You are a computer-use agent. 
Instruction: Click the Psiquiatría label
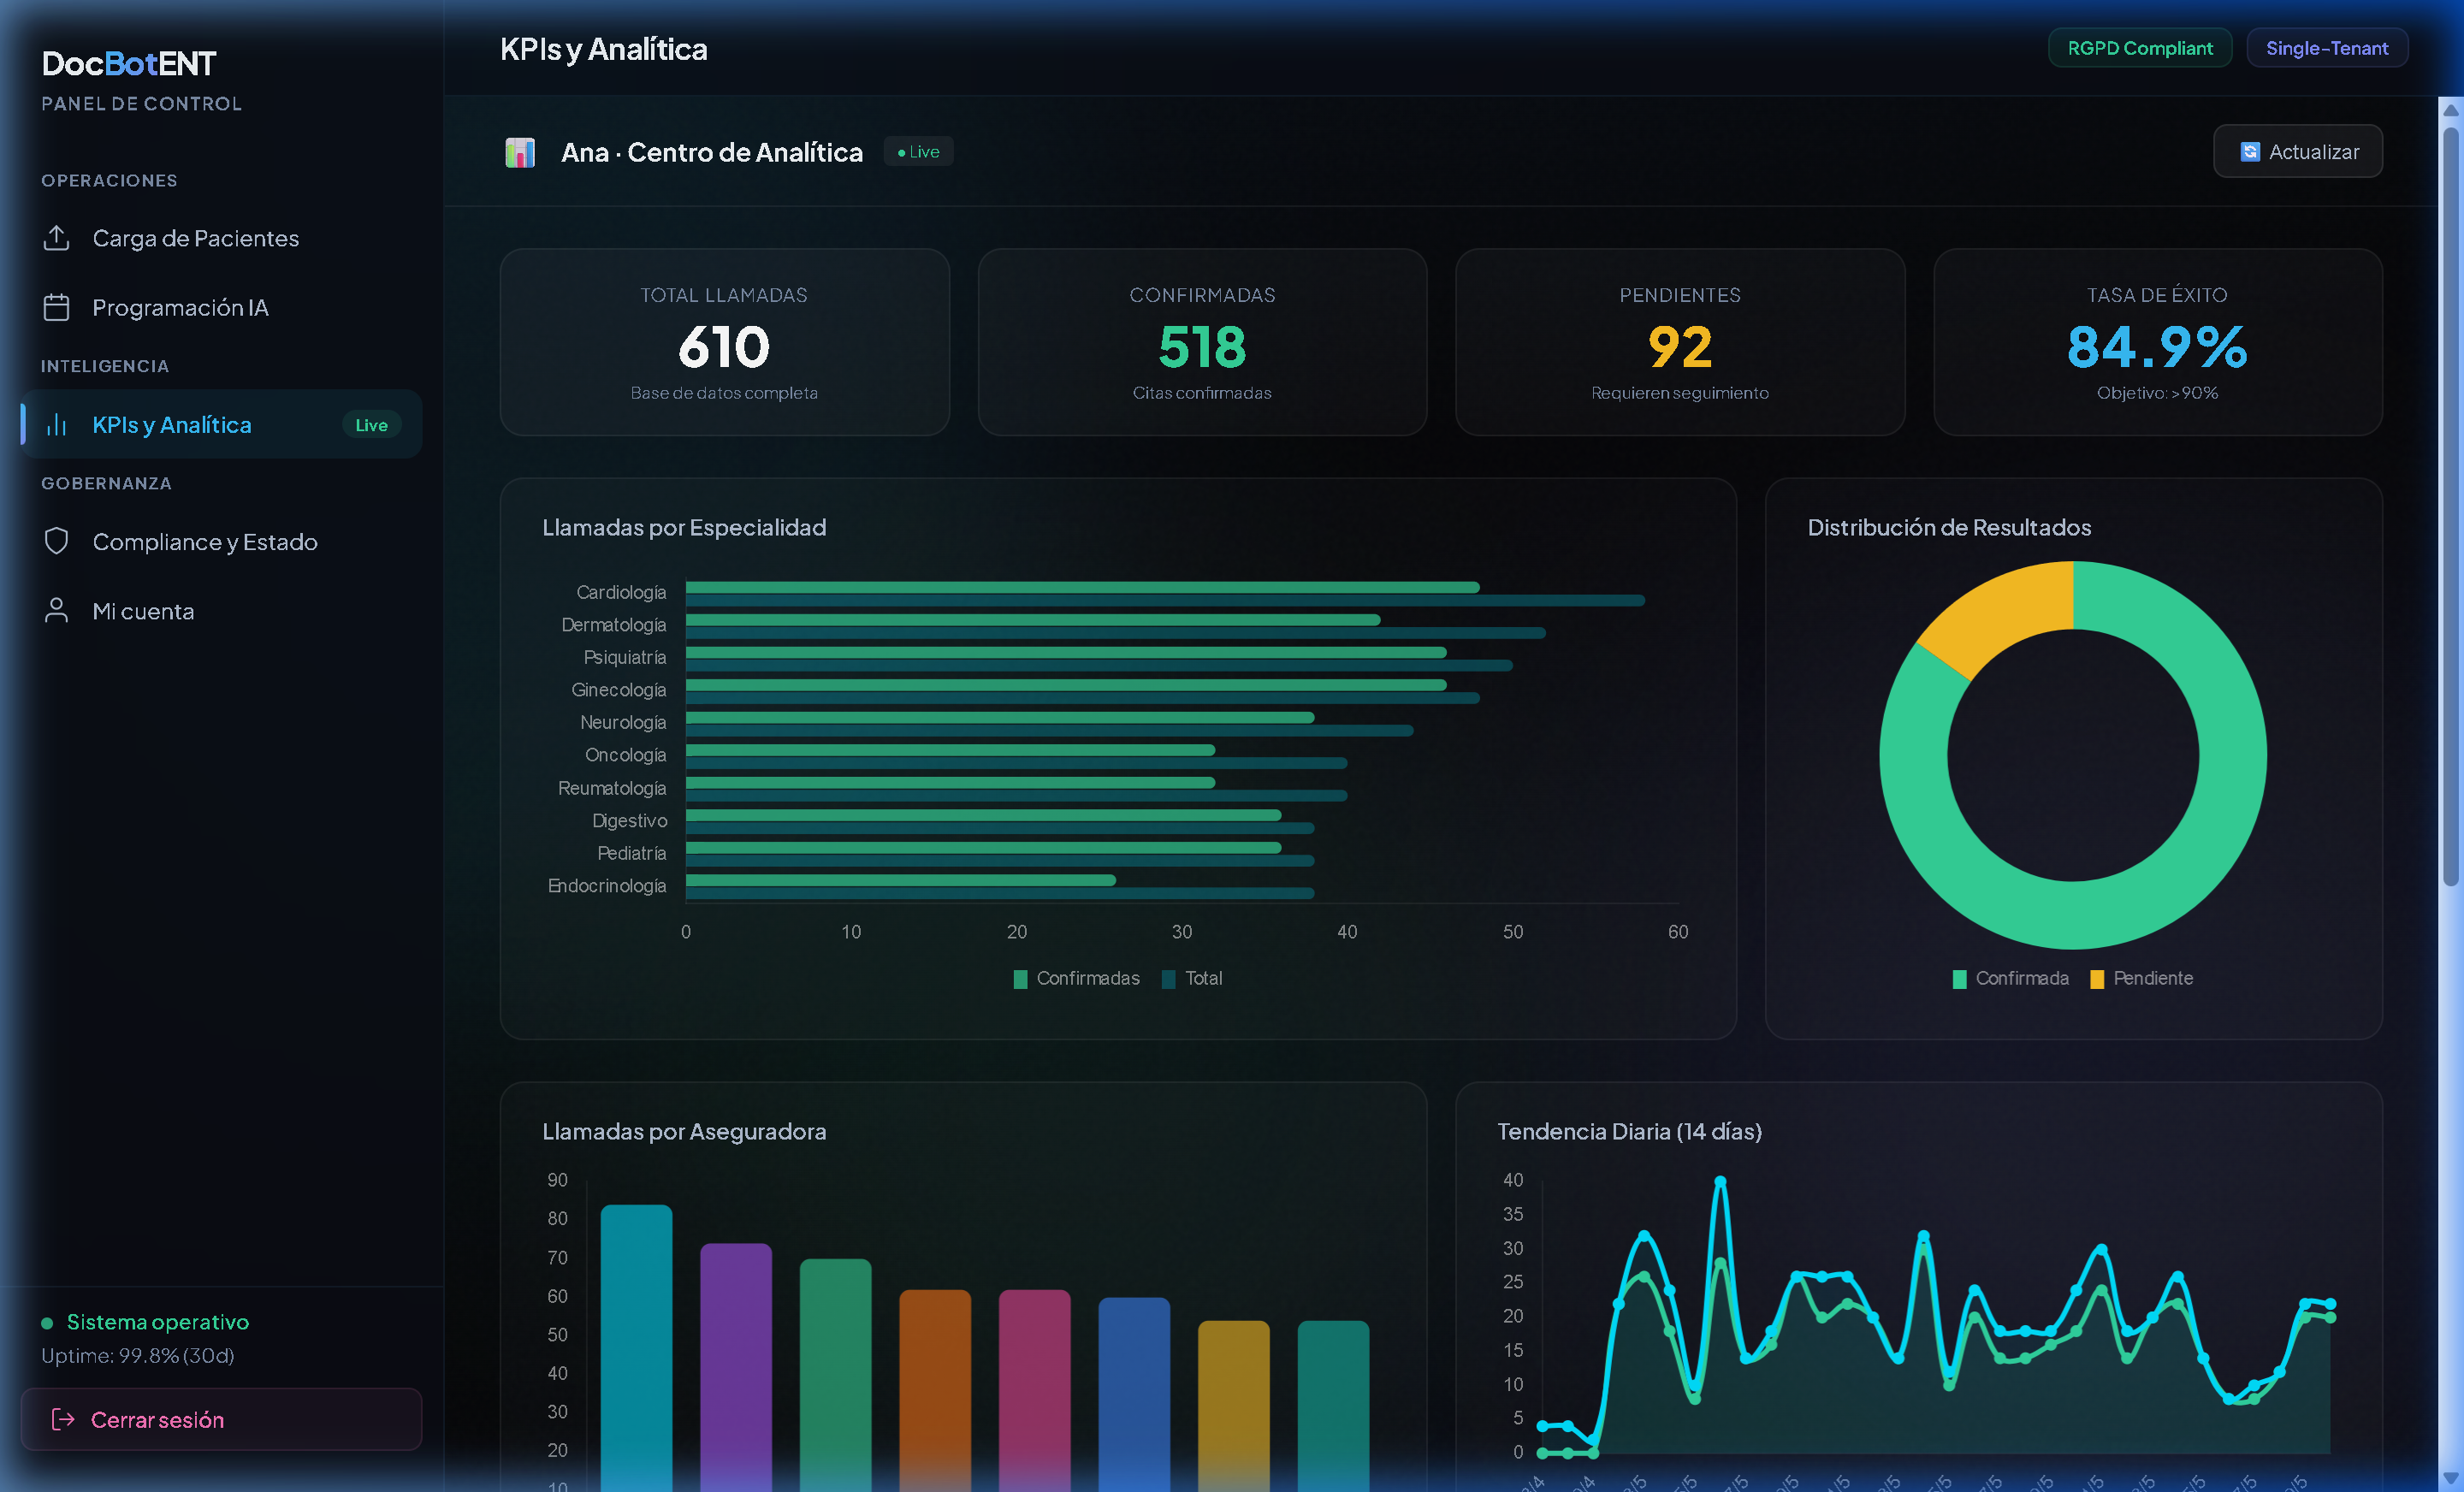click(625, 657)
